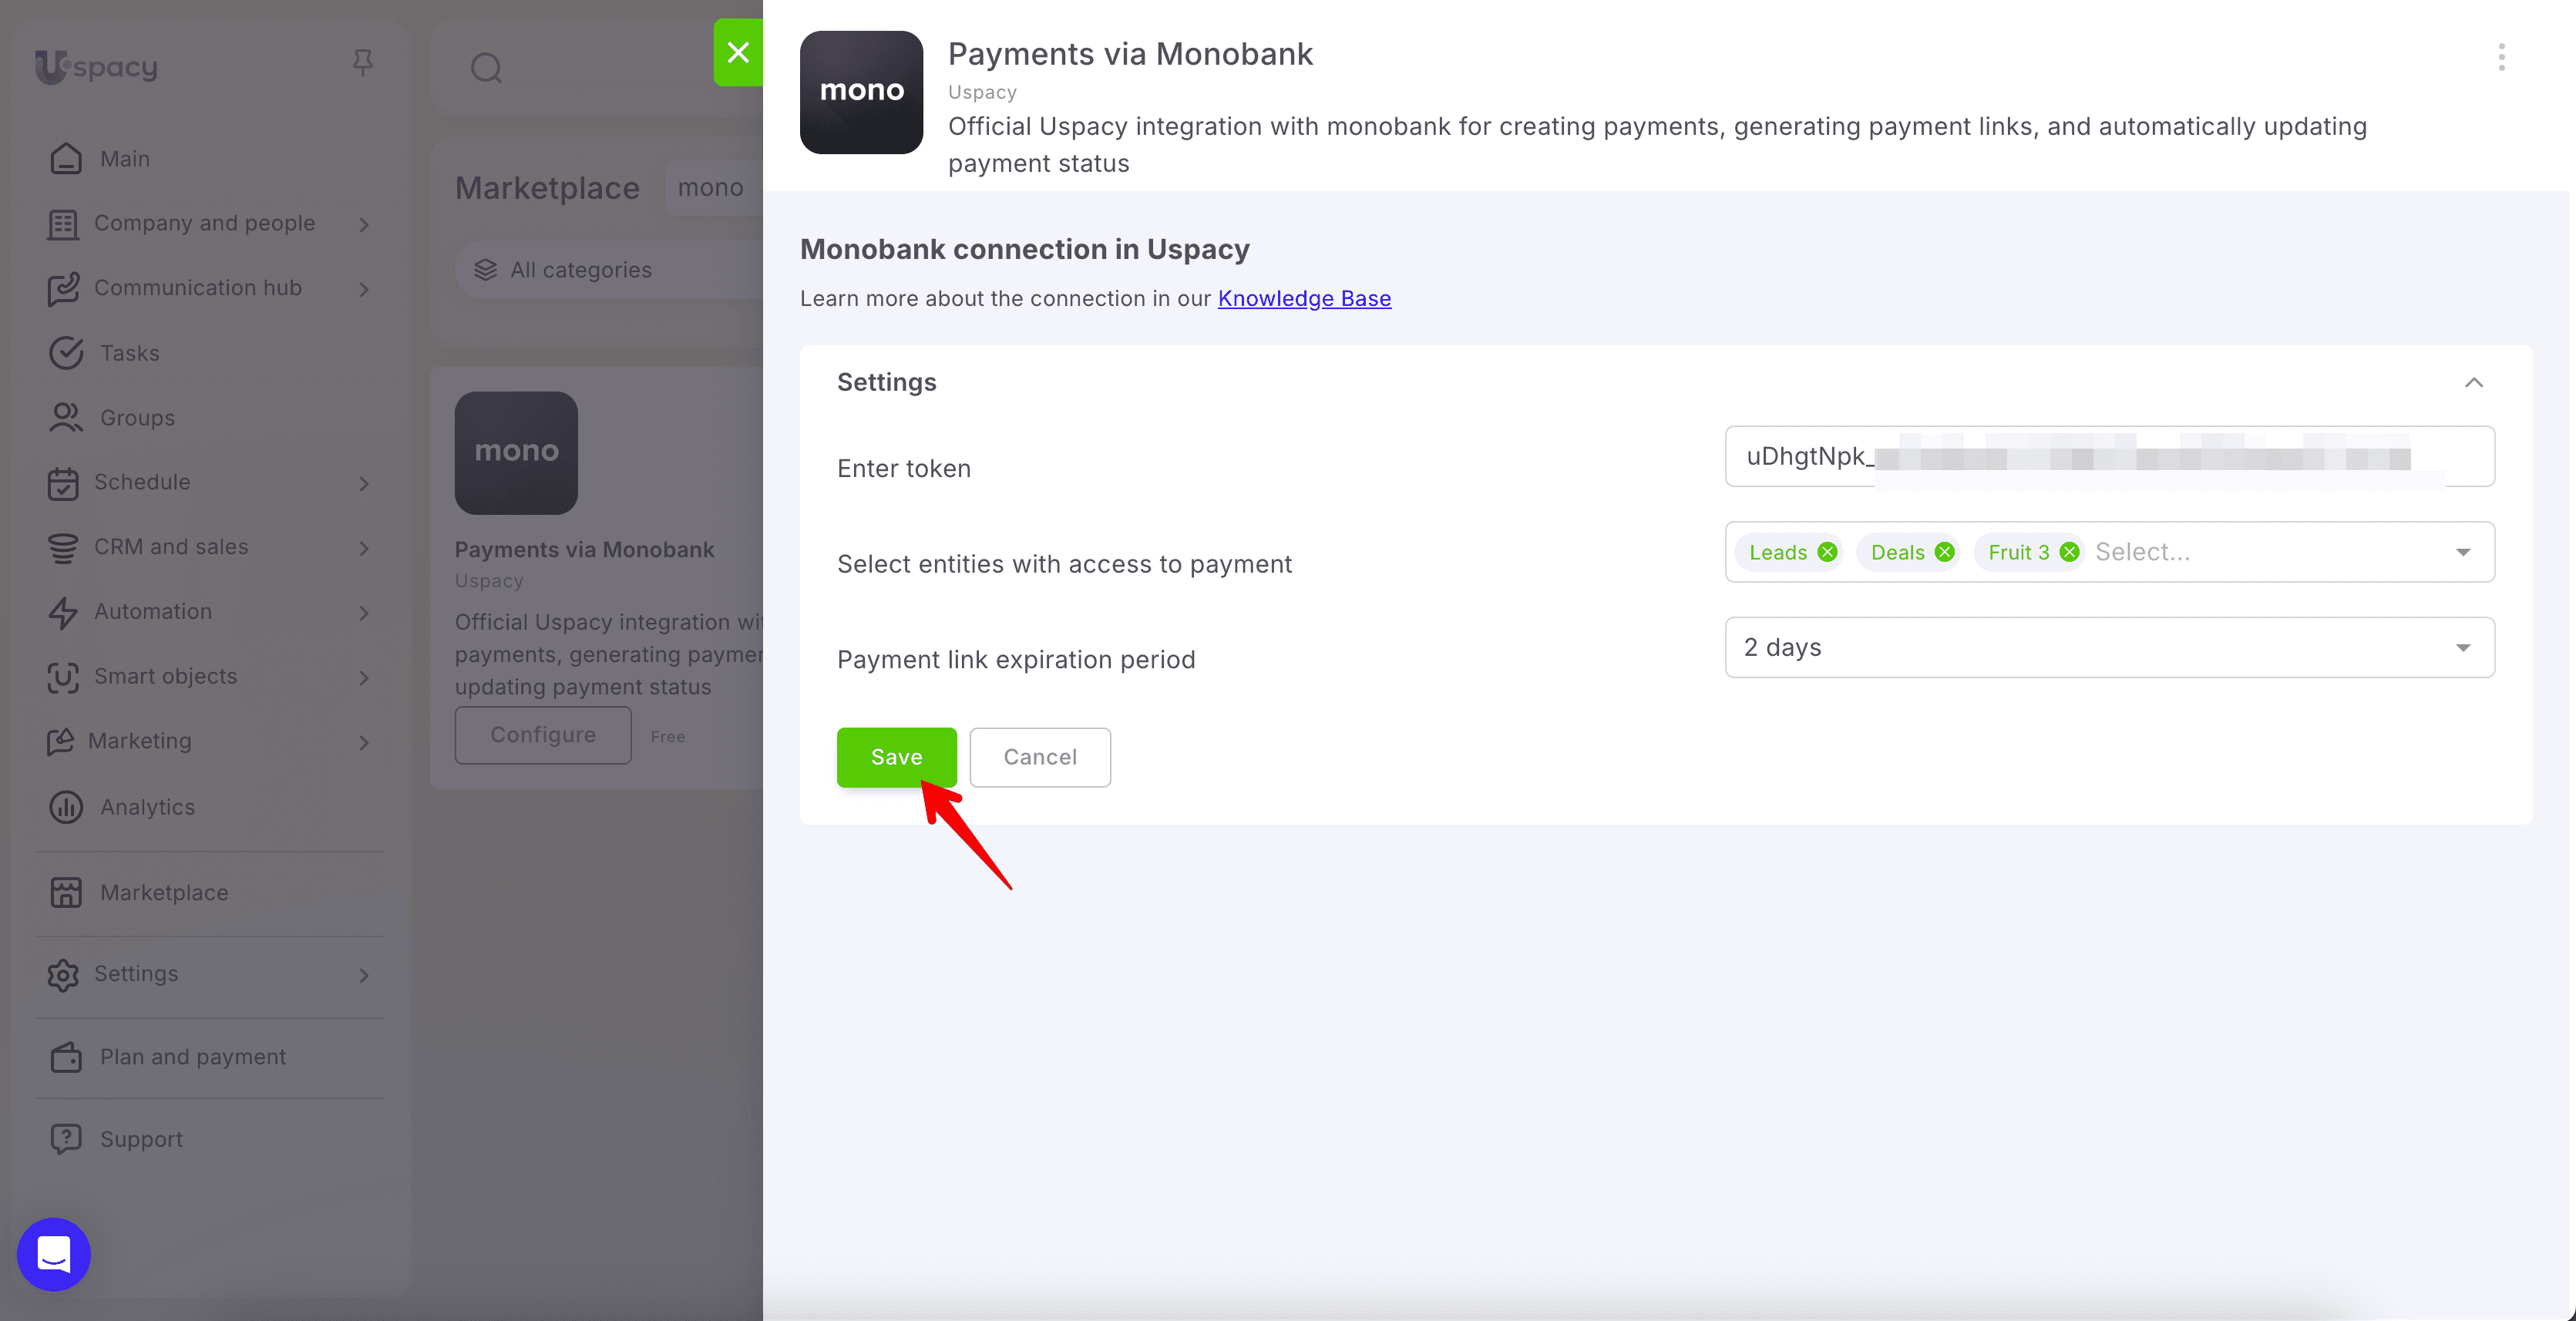Expand Communication hub submenu arrow

(364, 290)
